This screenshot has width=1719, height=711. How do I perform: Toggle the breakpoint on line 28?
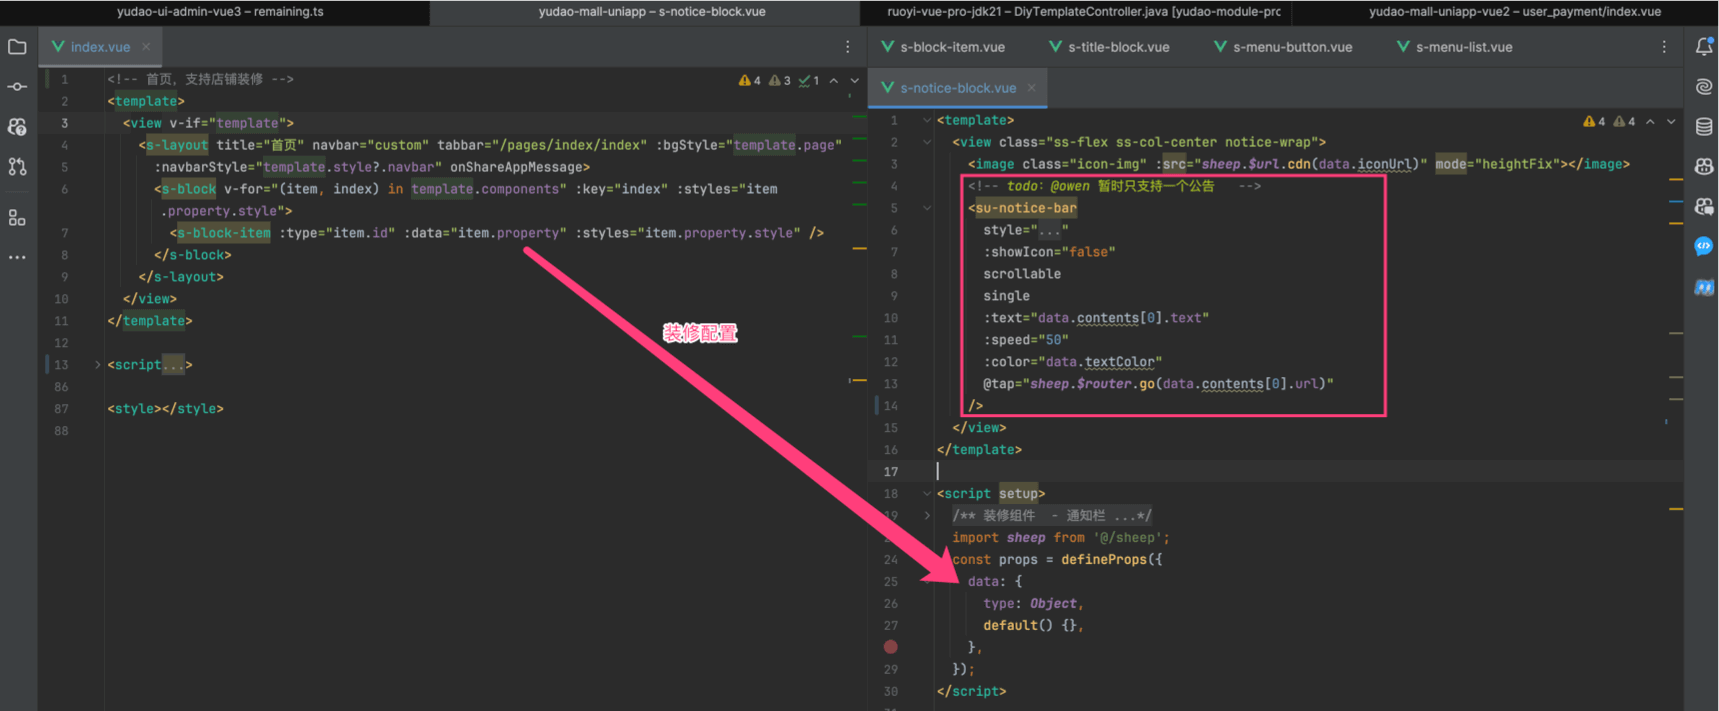(890, 647)
